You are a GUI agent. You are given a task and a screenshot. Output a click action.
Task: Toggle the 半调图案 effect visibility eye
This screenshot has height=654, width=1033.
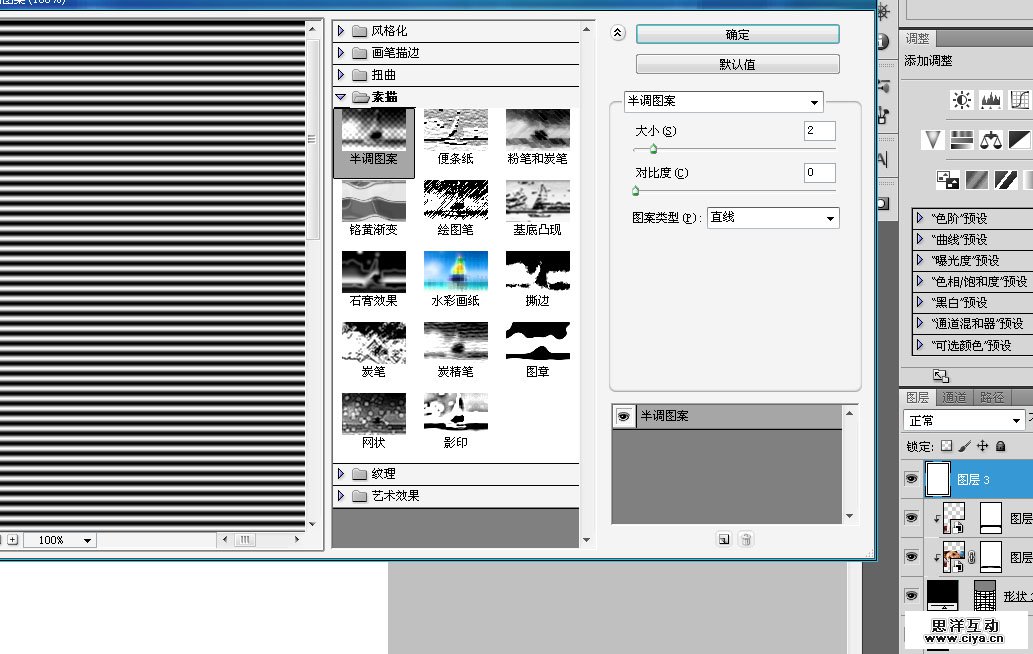click(622, 415)
